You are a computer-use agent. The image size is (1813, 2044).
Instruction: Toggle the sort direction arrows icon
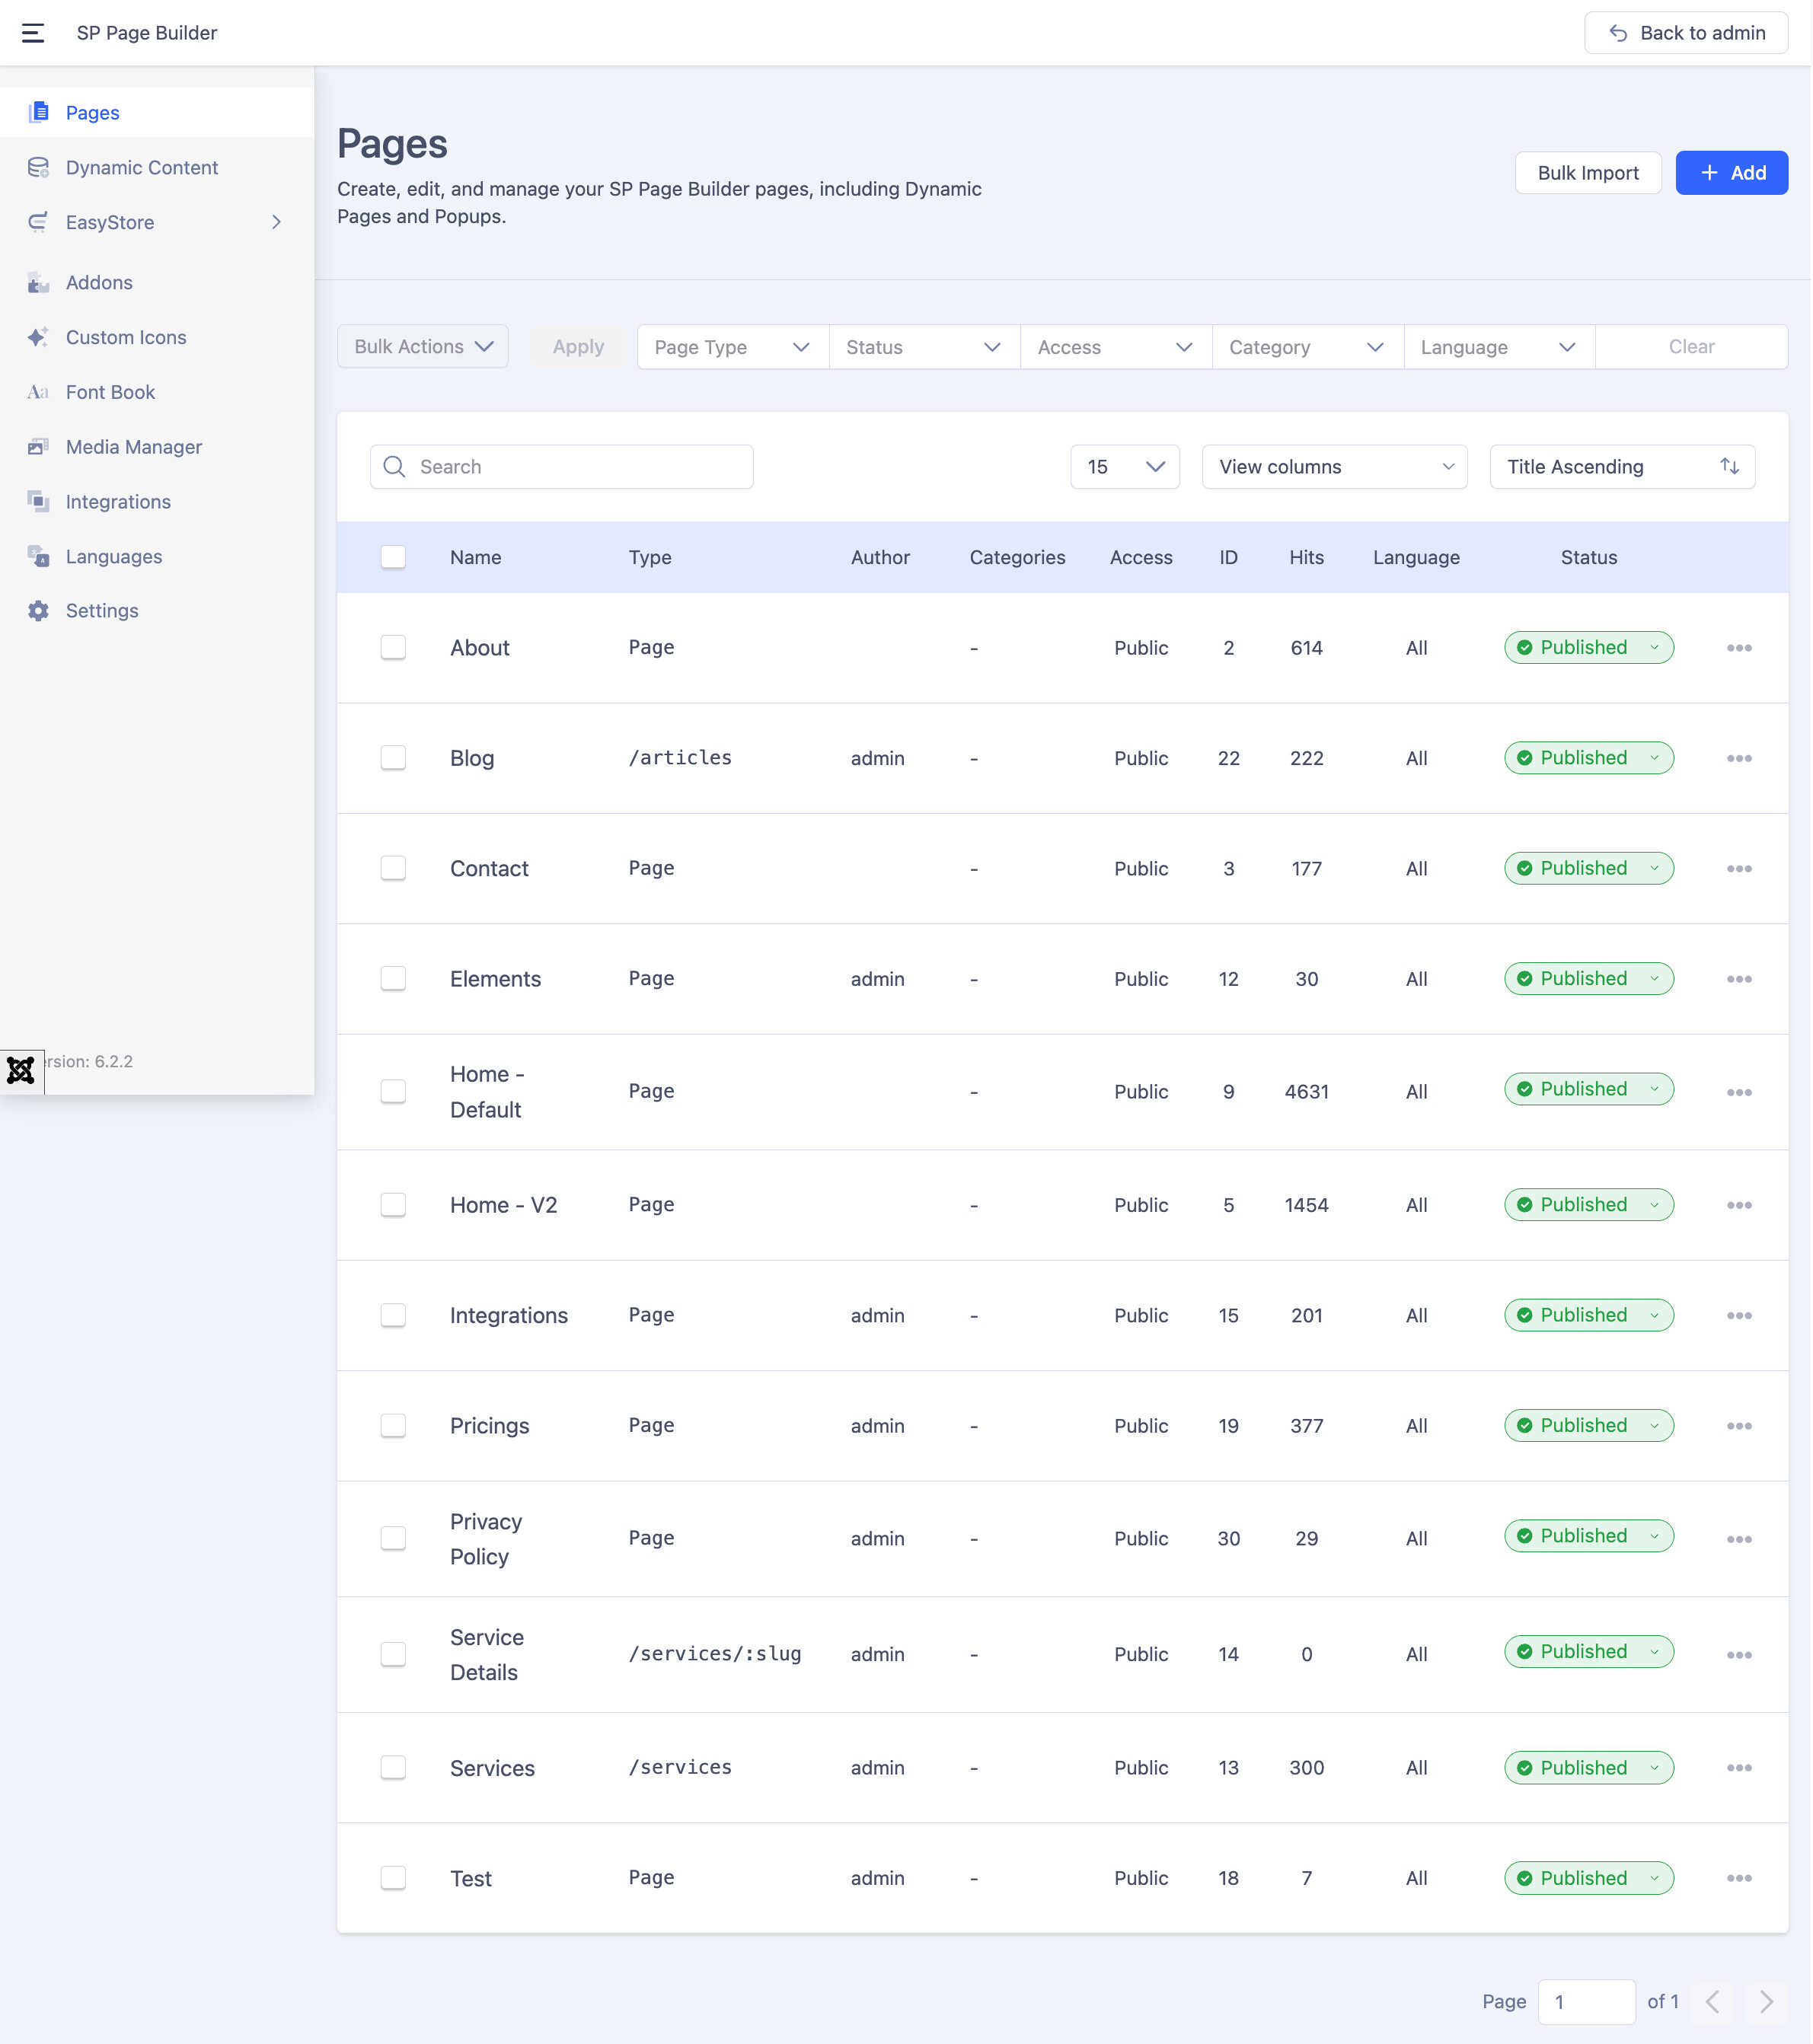point(1729,467)
